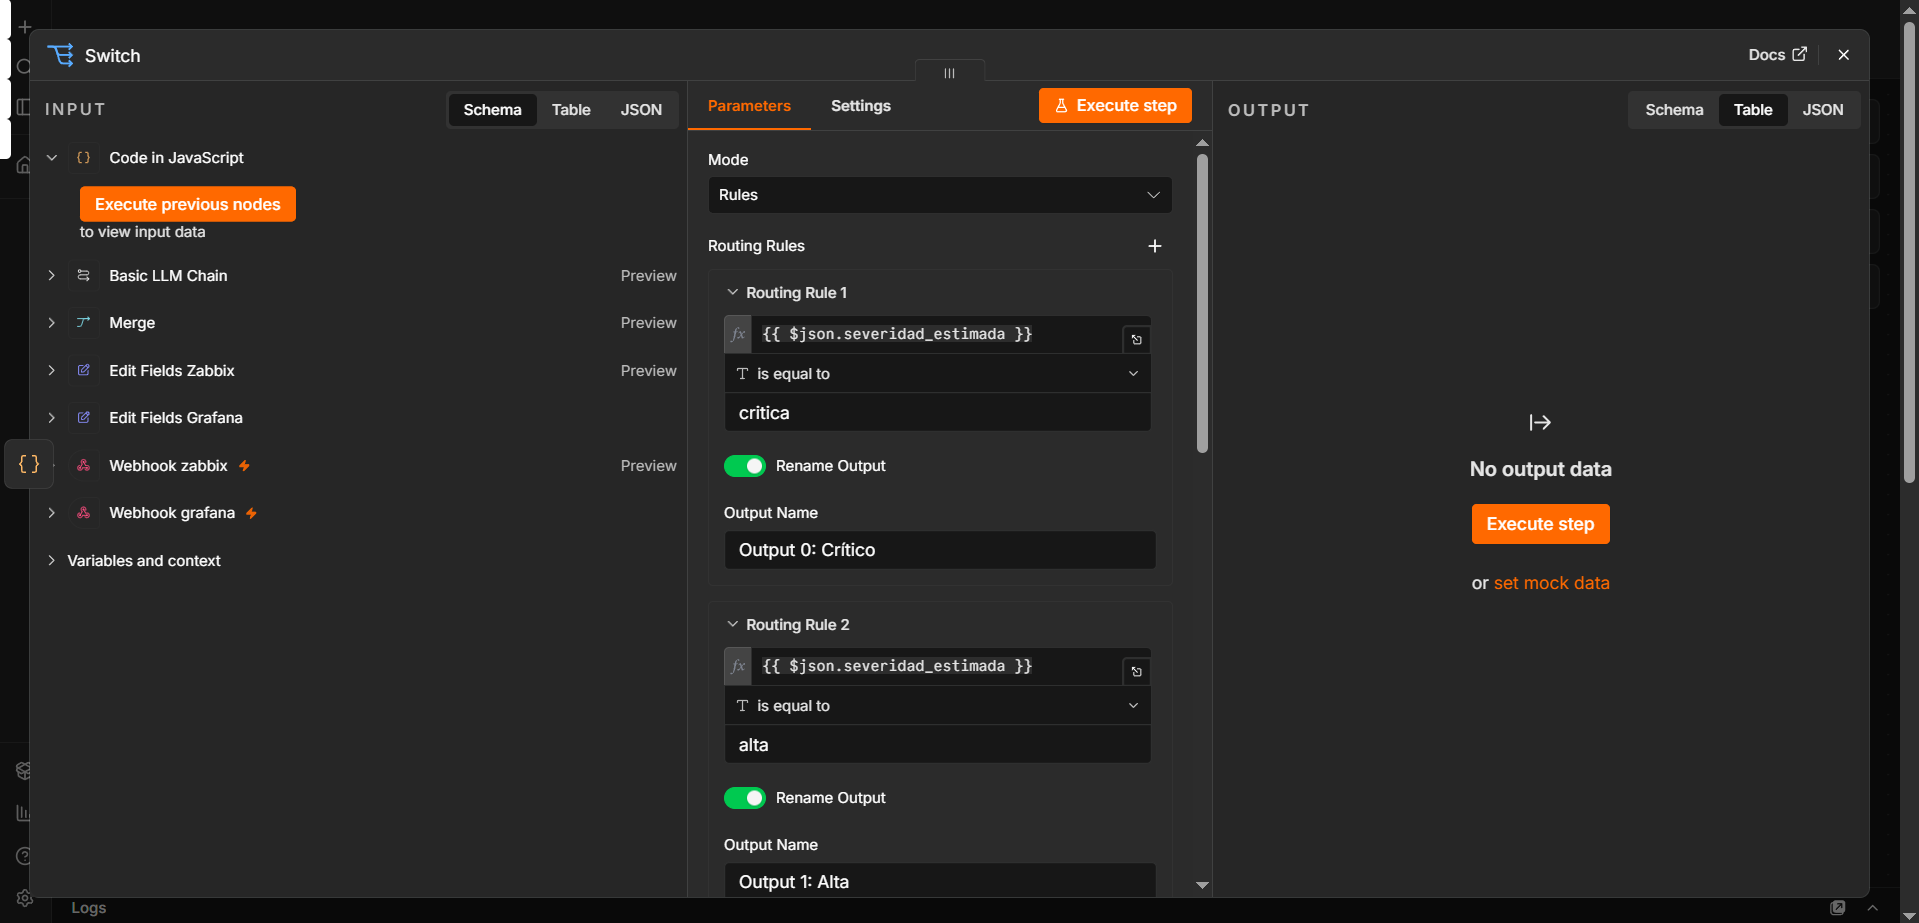1919x923 pixels.
Task: Click the Edit Fields Zabbix node icon
Action: [x=84, y=371]
